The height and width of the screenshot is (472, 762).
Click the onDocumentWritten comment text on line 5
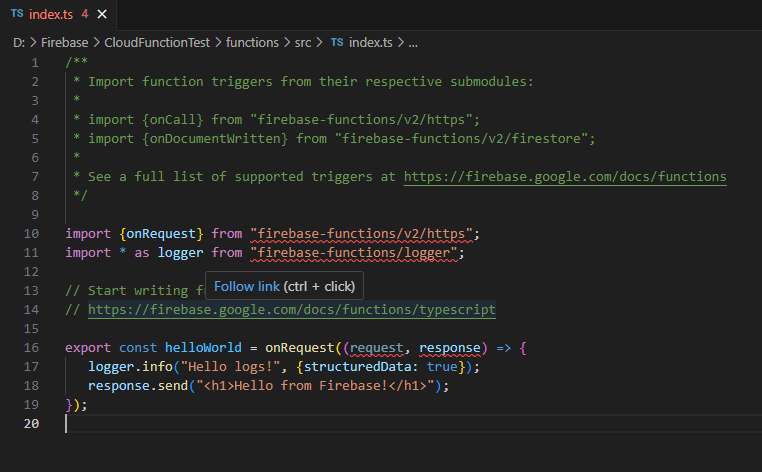click(x=218, y=139)
